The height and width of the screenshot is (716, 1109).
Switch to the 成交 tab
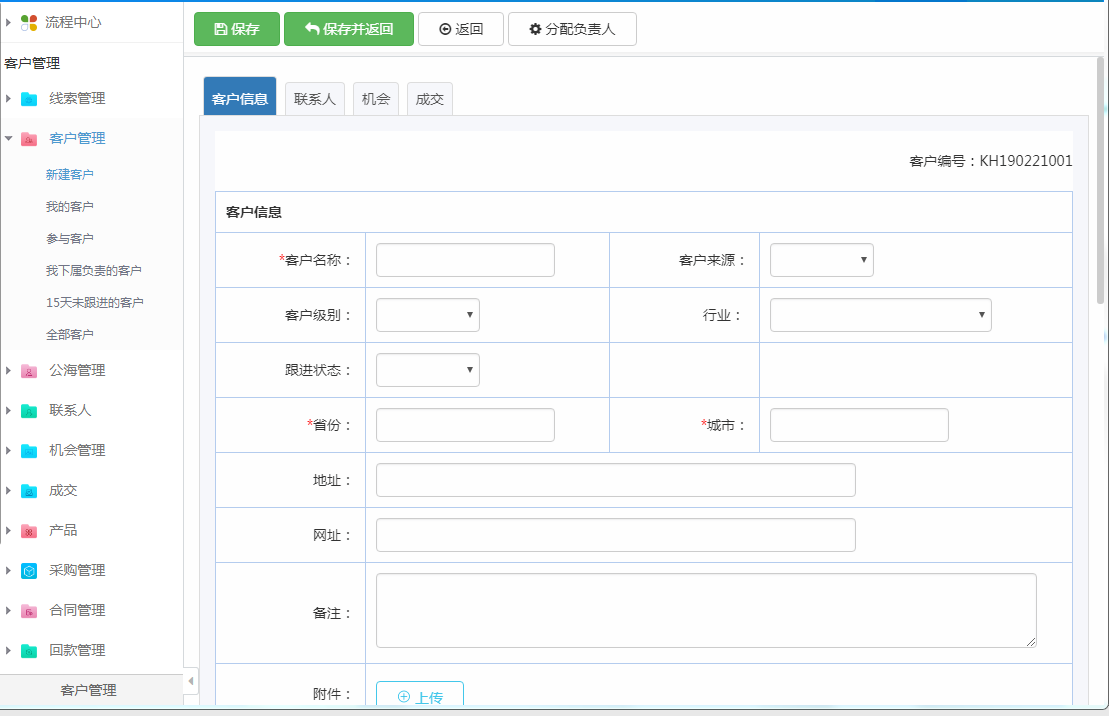(429, 99)
